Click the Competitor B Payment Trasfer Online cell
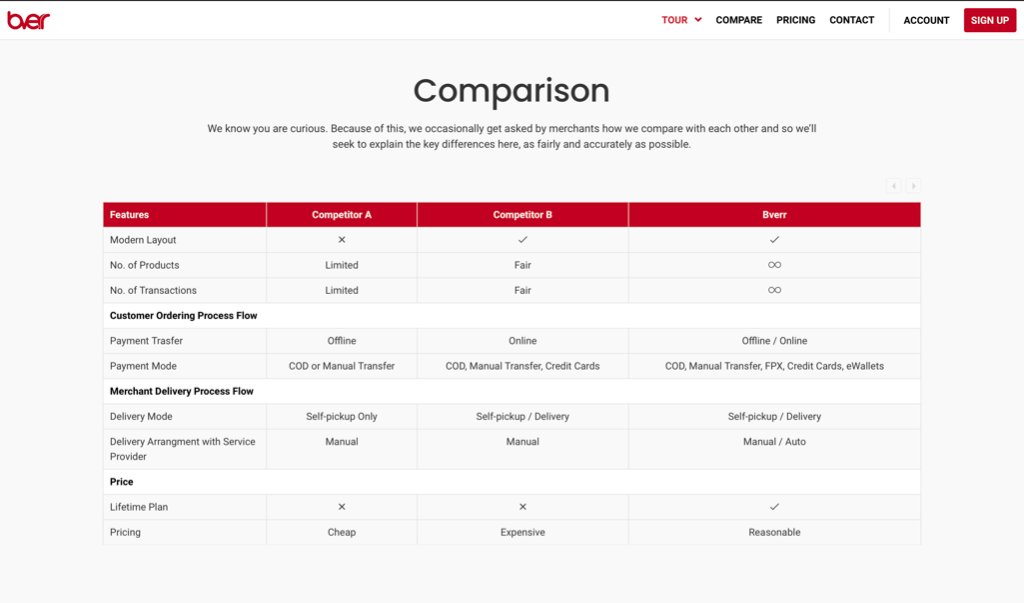This screenshot has height=603, width=1024. click(522, 341)
